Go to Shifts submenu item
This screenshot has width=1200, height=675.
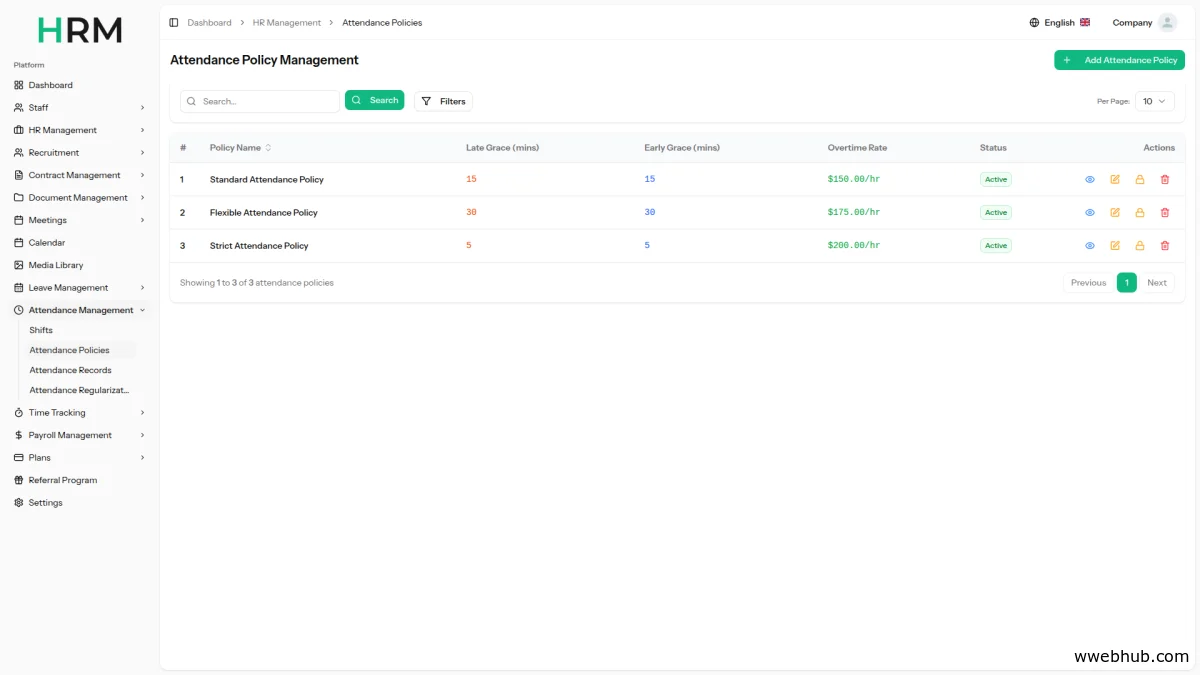(x=41, y=330)
